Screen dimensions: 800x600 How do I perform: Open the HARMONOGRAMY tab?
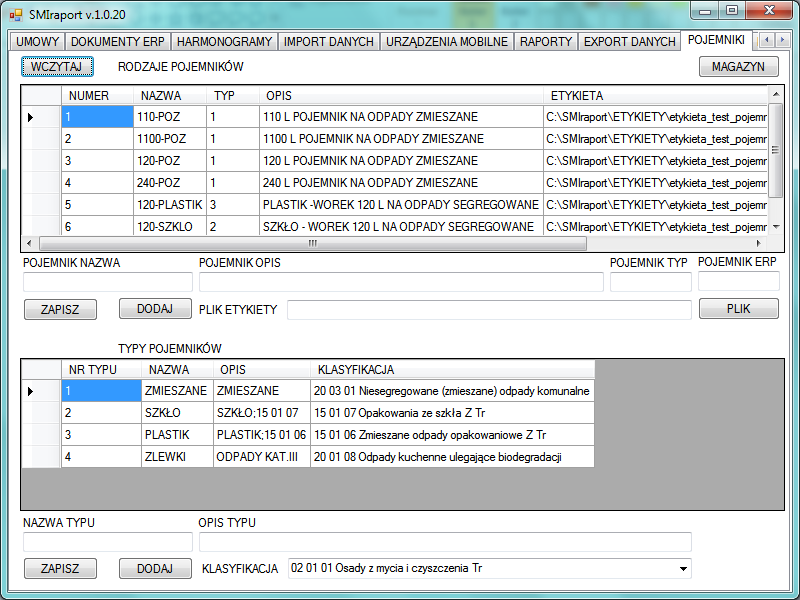pyautogui.click(x=224, y=42)
